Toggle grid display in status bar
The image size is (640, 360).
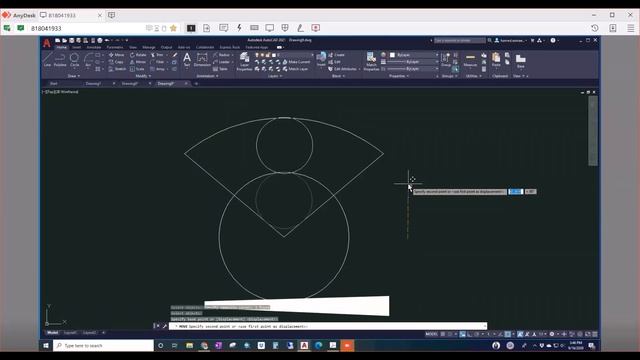tap(443, 334)
